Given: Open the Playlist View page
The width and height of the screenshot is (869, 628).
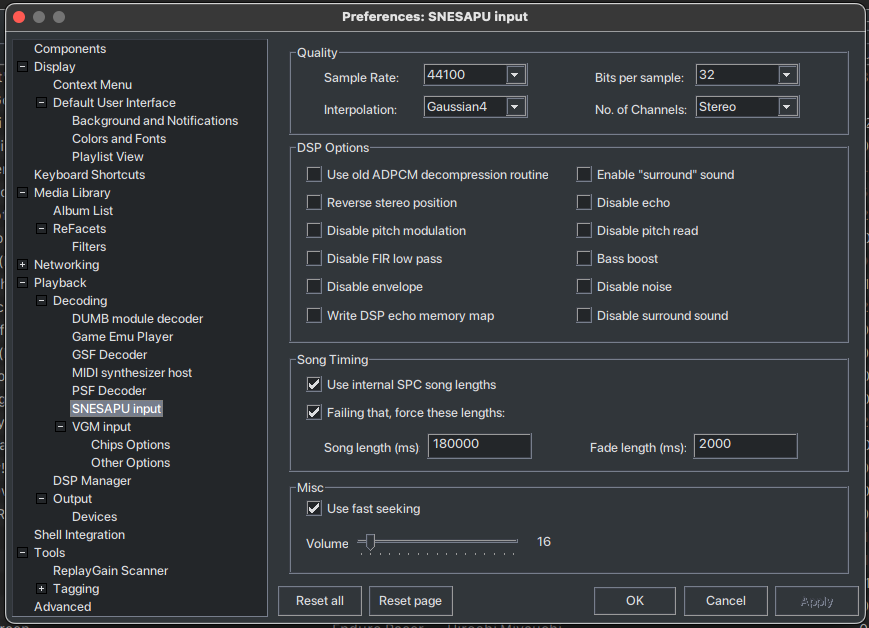Looking at the screenshot, I should click(108, 157).
